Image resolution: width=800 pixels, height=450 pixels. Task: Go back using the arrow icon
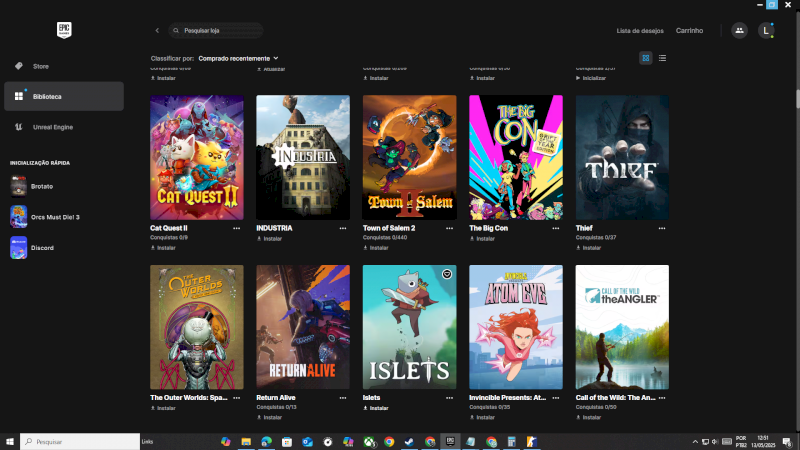(x=157, y=31)
